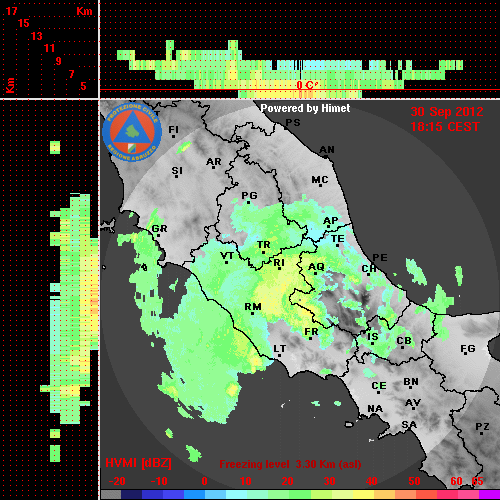Click the PZ city label
Viewport: 500px width, 500px height.
pos(482,426)
